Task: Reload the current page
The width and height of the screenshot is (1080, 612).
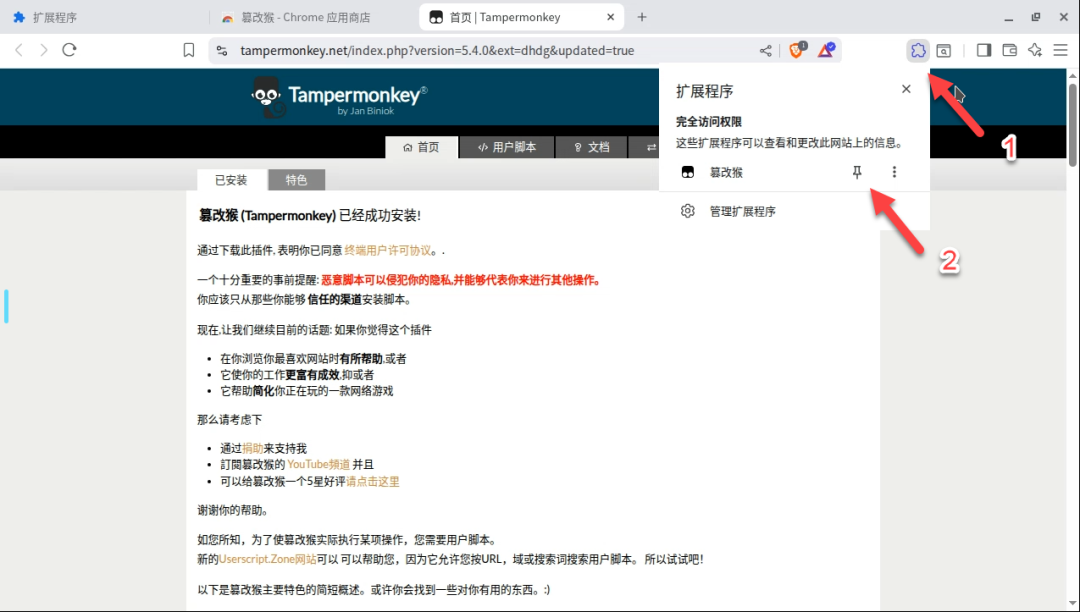Action: pyautogui.click(x=69, y=50)
